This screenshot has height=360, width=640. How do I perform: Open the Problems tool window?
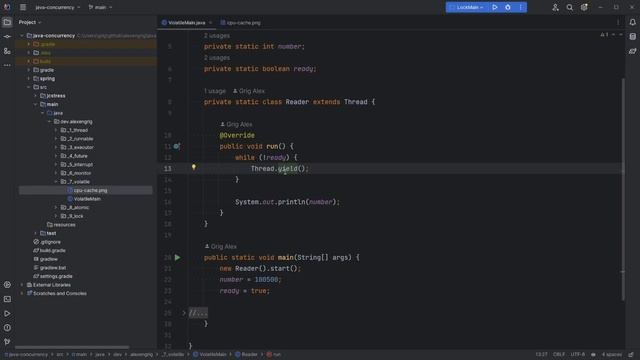tap(7, 328)
